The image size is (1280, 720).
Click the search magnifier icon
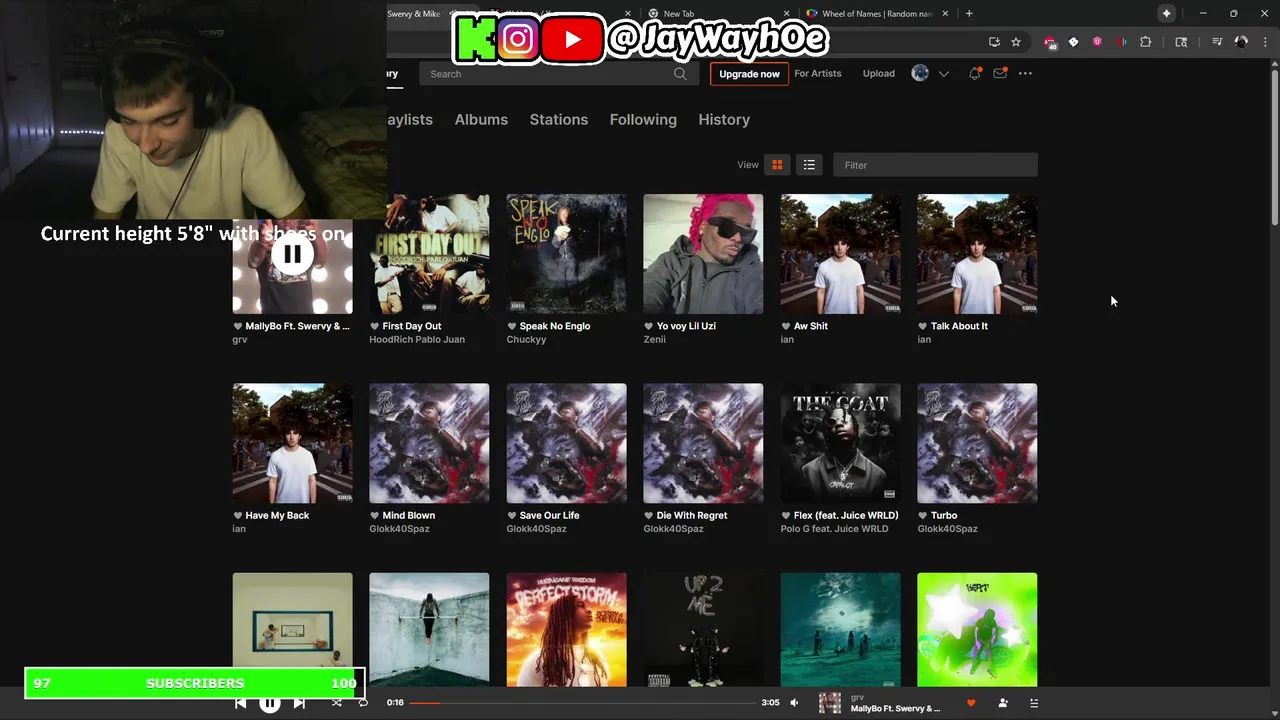[x=680, y=73]
